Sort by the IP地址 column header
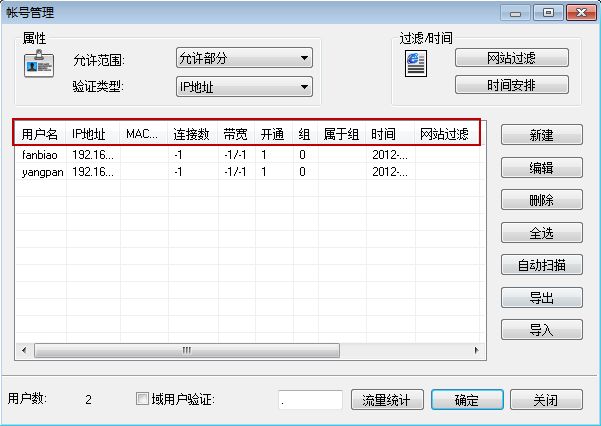The height and width of the screenshot is (426, 601). (93, 134)
